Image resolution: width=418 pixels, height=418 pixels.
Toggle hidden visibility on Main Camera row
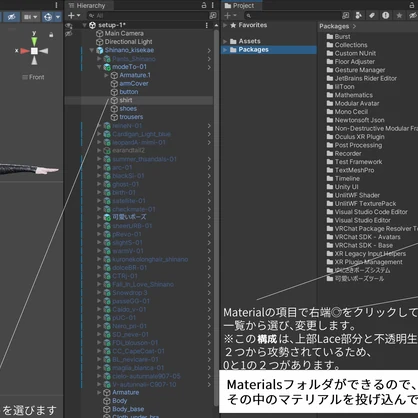click(x=69, y=34)
